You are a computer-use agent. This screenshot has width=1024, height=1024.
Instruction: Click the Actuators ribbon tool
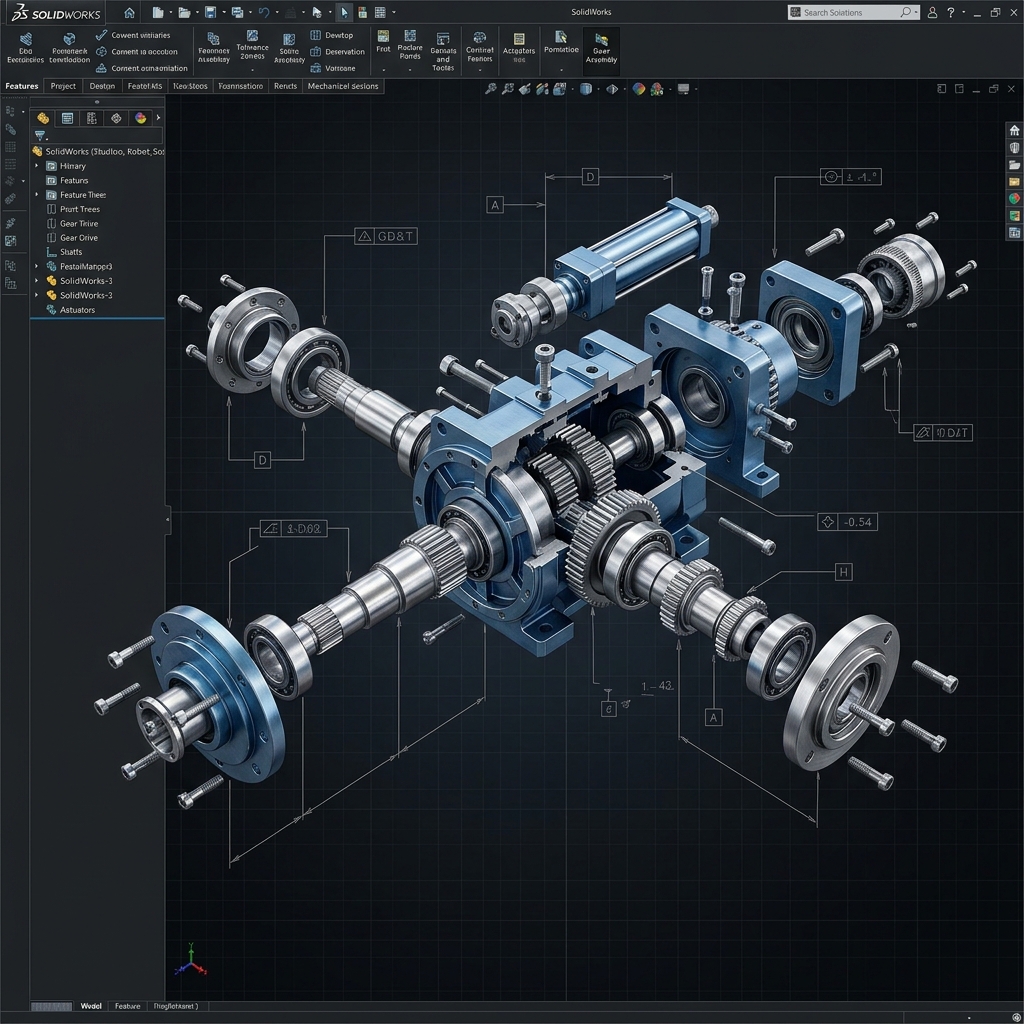pyautogui.click(x=519, y=48)
